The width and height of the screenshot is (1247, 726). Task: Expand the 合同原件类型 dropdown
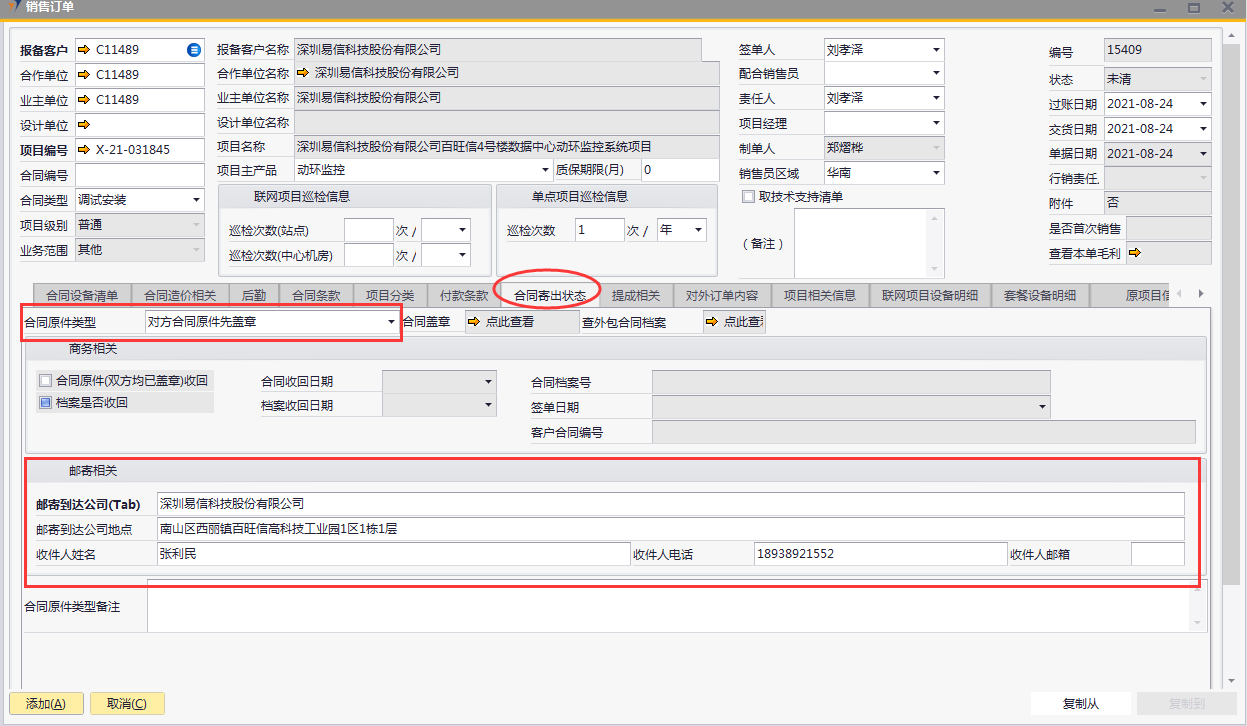coord(391,323)
